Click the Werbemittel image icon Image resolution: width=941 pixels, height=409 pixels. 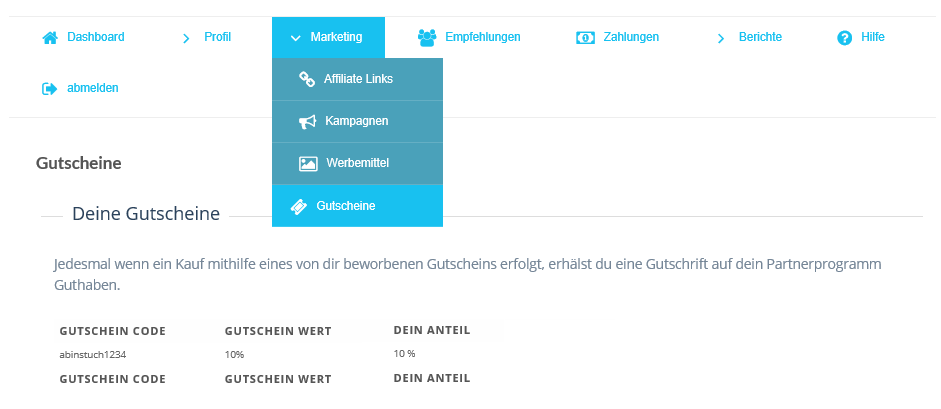pyautogui.click(x=308, y=163)
